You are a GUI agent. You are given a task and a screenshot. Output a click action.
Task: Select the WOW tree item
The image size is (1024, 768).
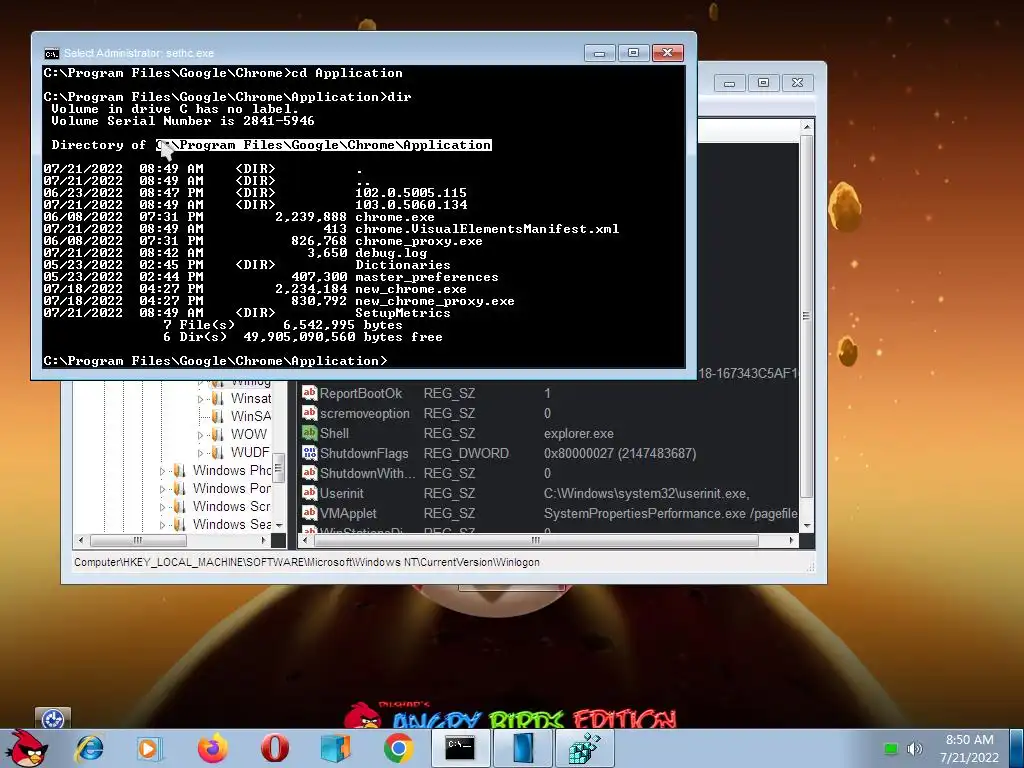click(x=249, y=434)
